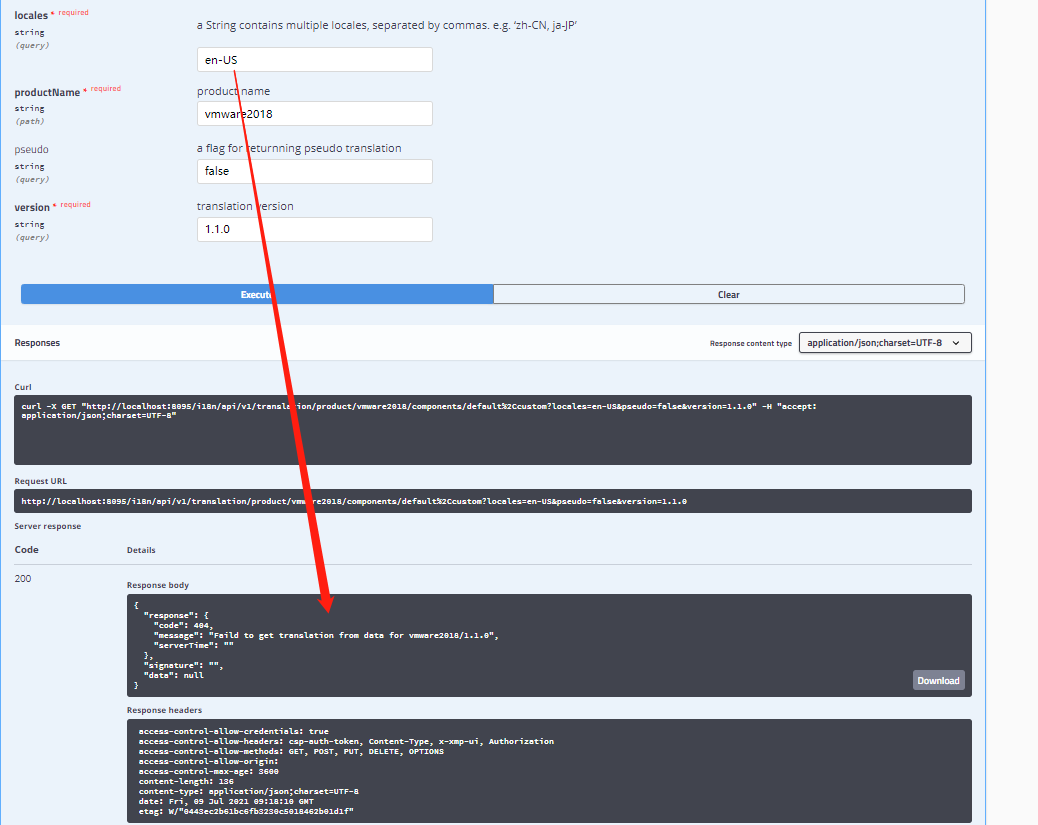This screenshot has width=1038, height=825.
Task: Select the 200 status code in Code column
Action: tap(22, 578)
